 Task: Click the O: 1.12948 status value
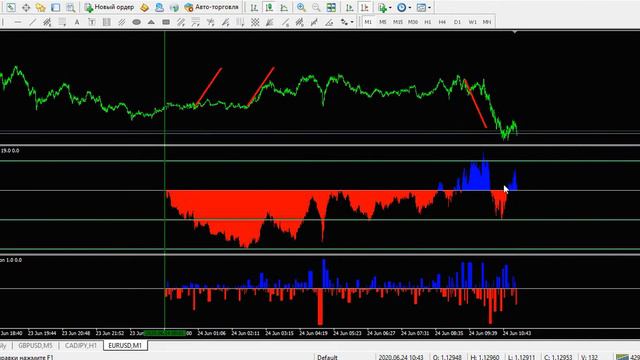click(447, 357)
